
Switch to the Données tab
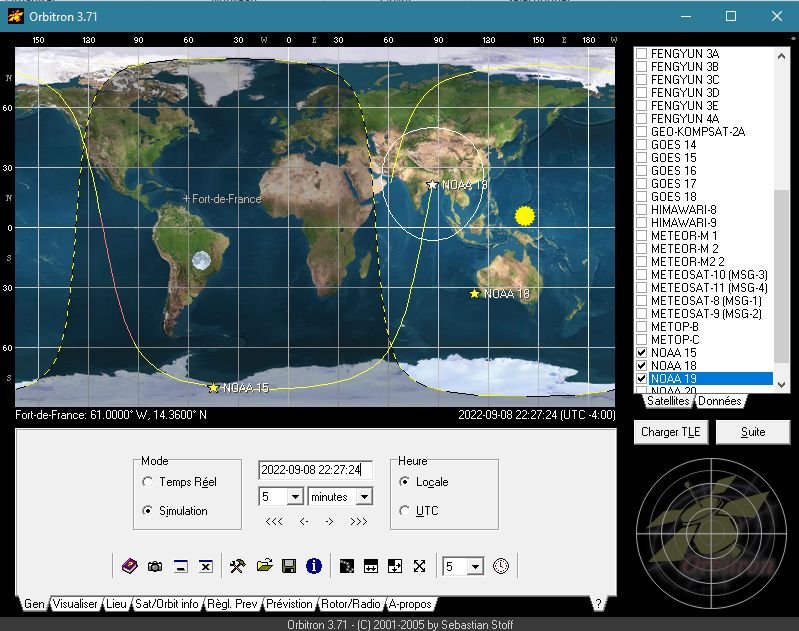(x=720, y=401)
